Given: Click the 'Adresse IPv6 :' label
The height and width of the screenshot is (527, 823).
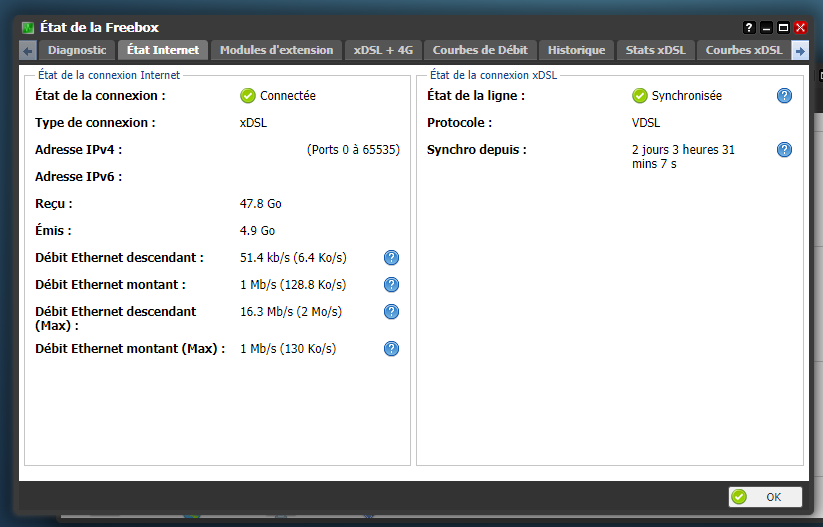Looking at the screenshot, I should tap(79, 176).
